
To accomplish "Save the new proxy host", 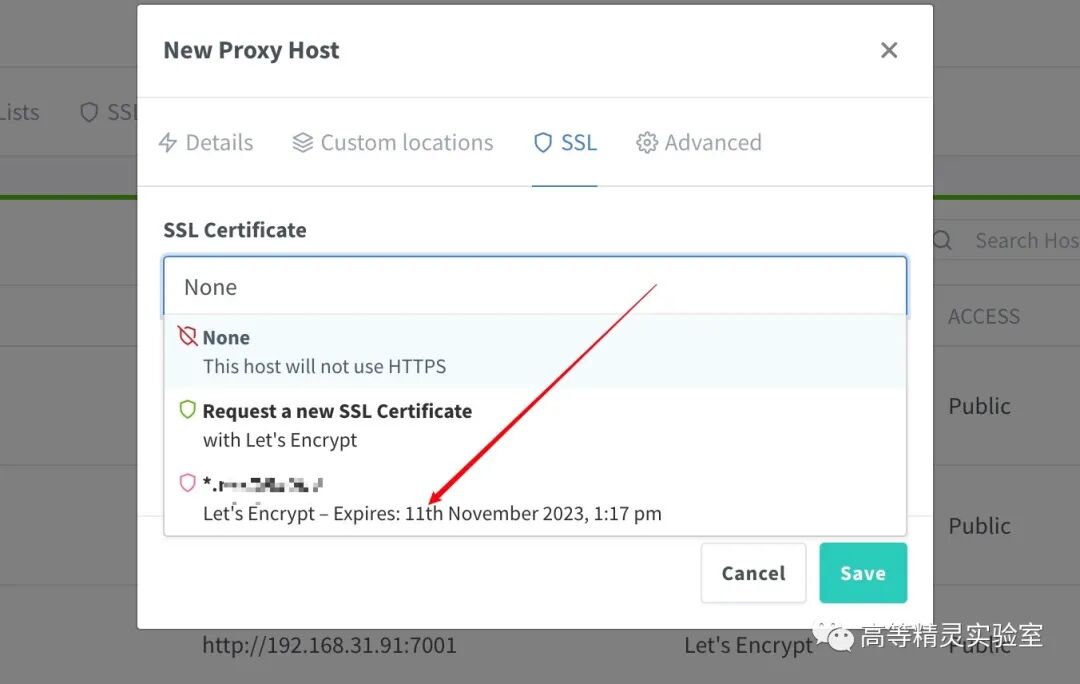I will tap(863, 573).
